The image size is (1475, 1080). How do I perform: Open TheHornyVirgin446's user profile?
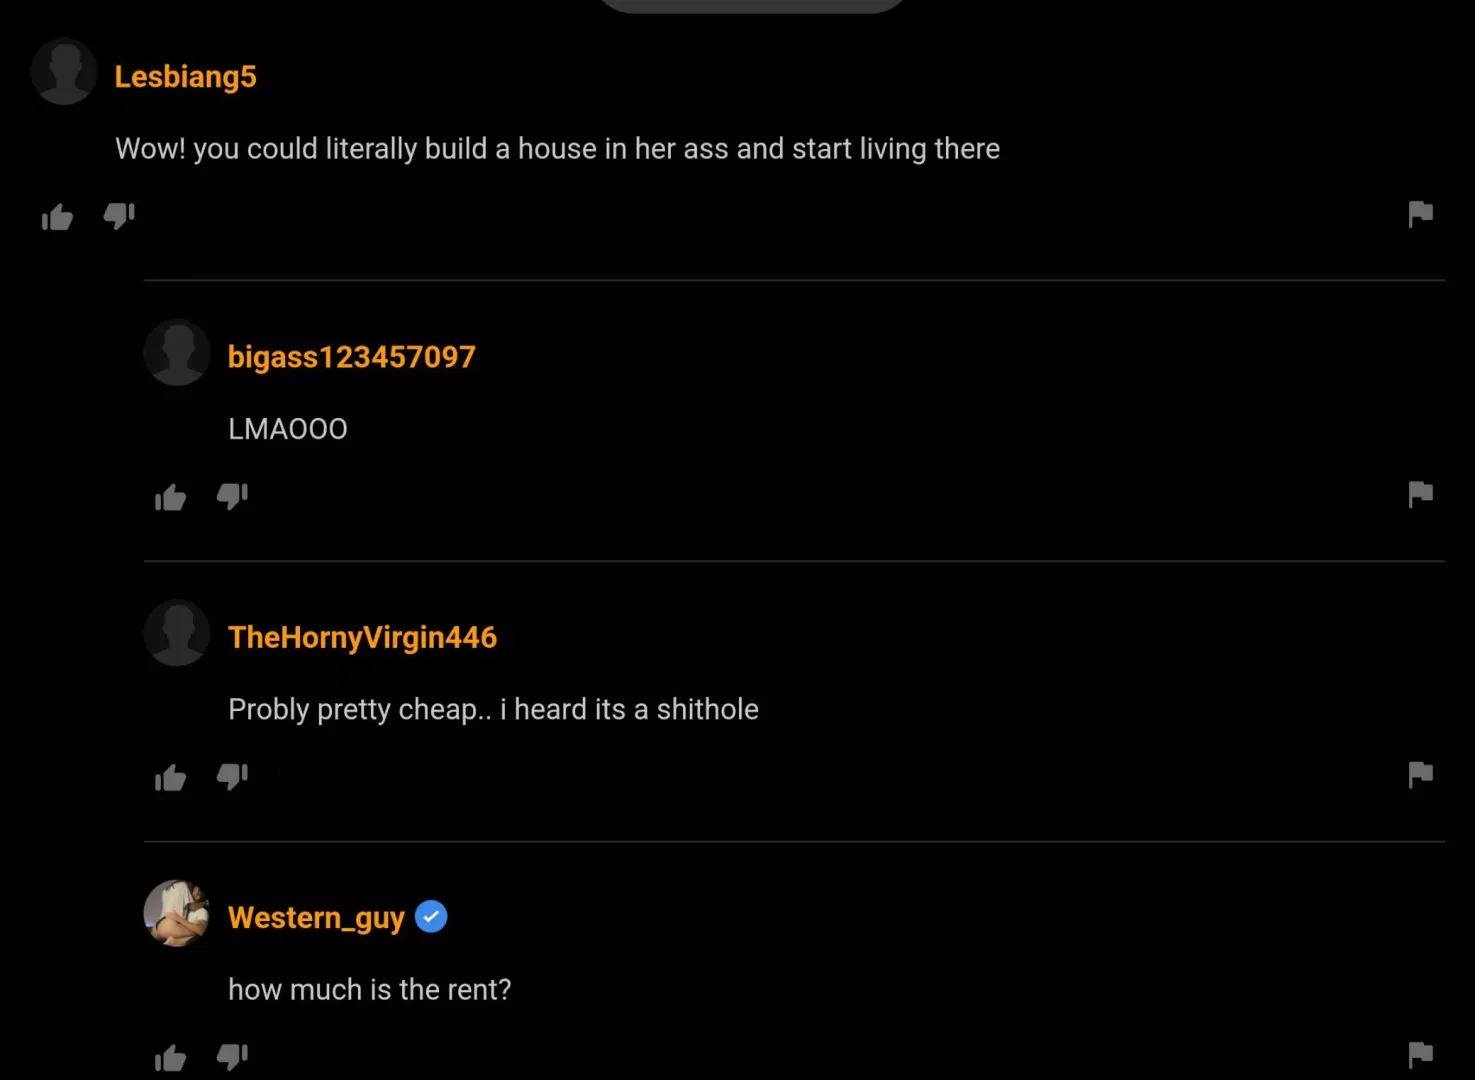362,636
